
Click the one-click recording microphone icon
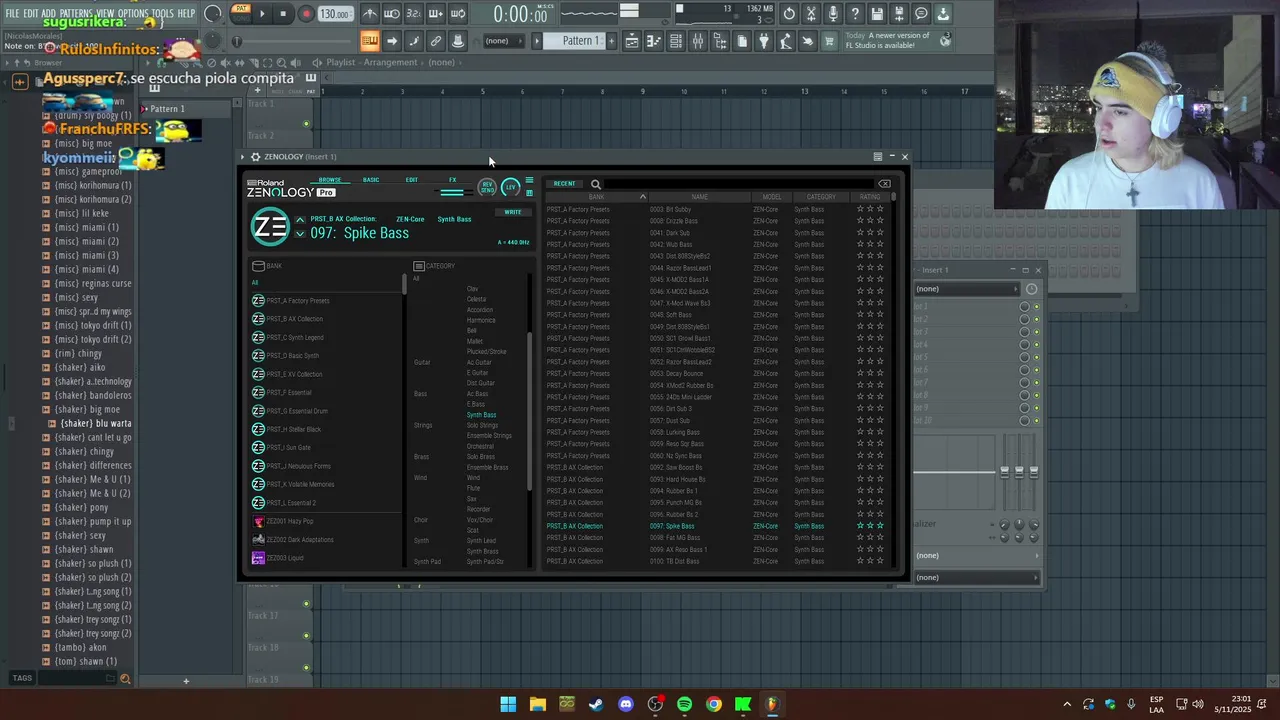(x=833, y=14)
